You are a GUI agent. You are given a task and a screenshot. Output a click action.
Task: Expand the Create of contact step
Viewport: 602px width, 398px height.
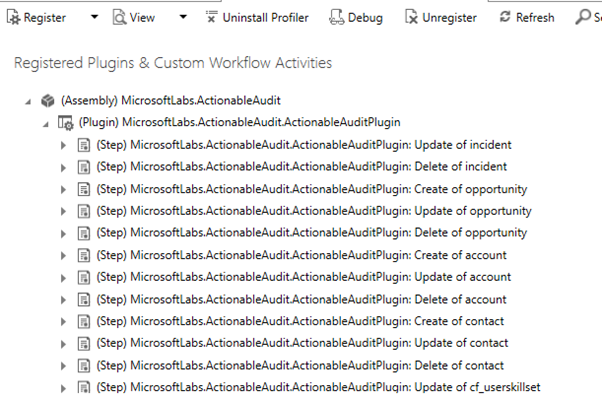[63, 322]
